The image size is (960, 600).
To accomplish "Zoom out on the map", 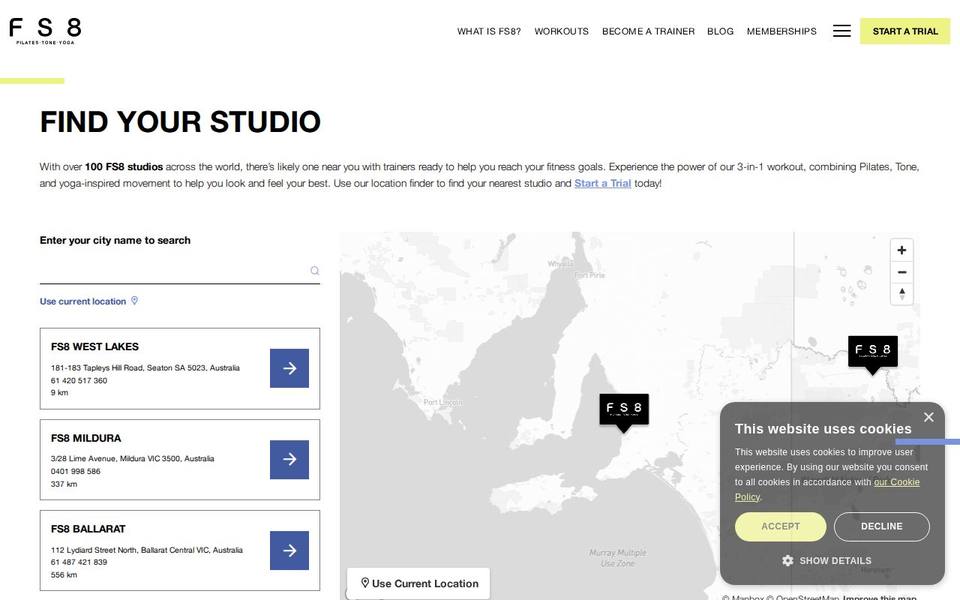I will click(x=901, y=272).
